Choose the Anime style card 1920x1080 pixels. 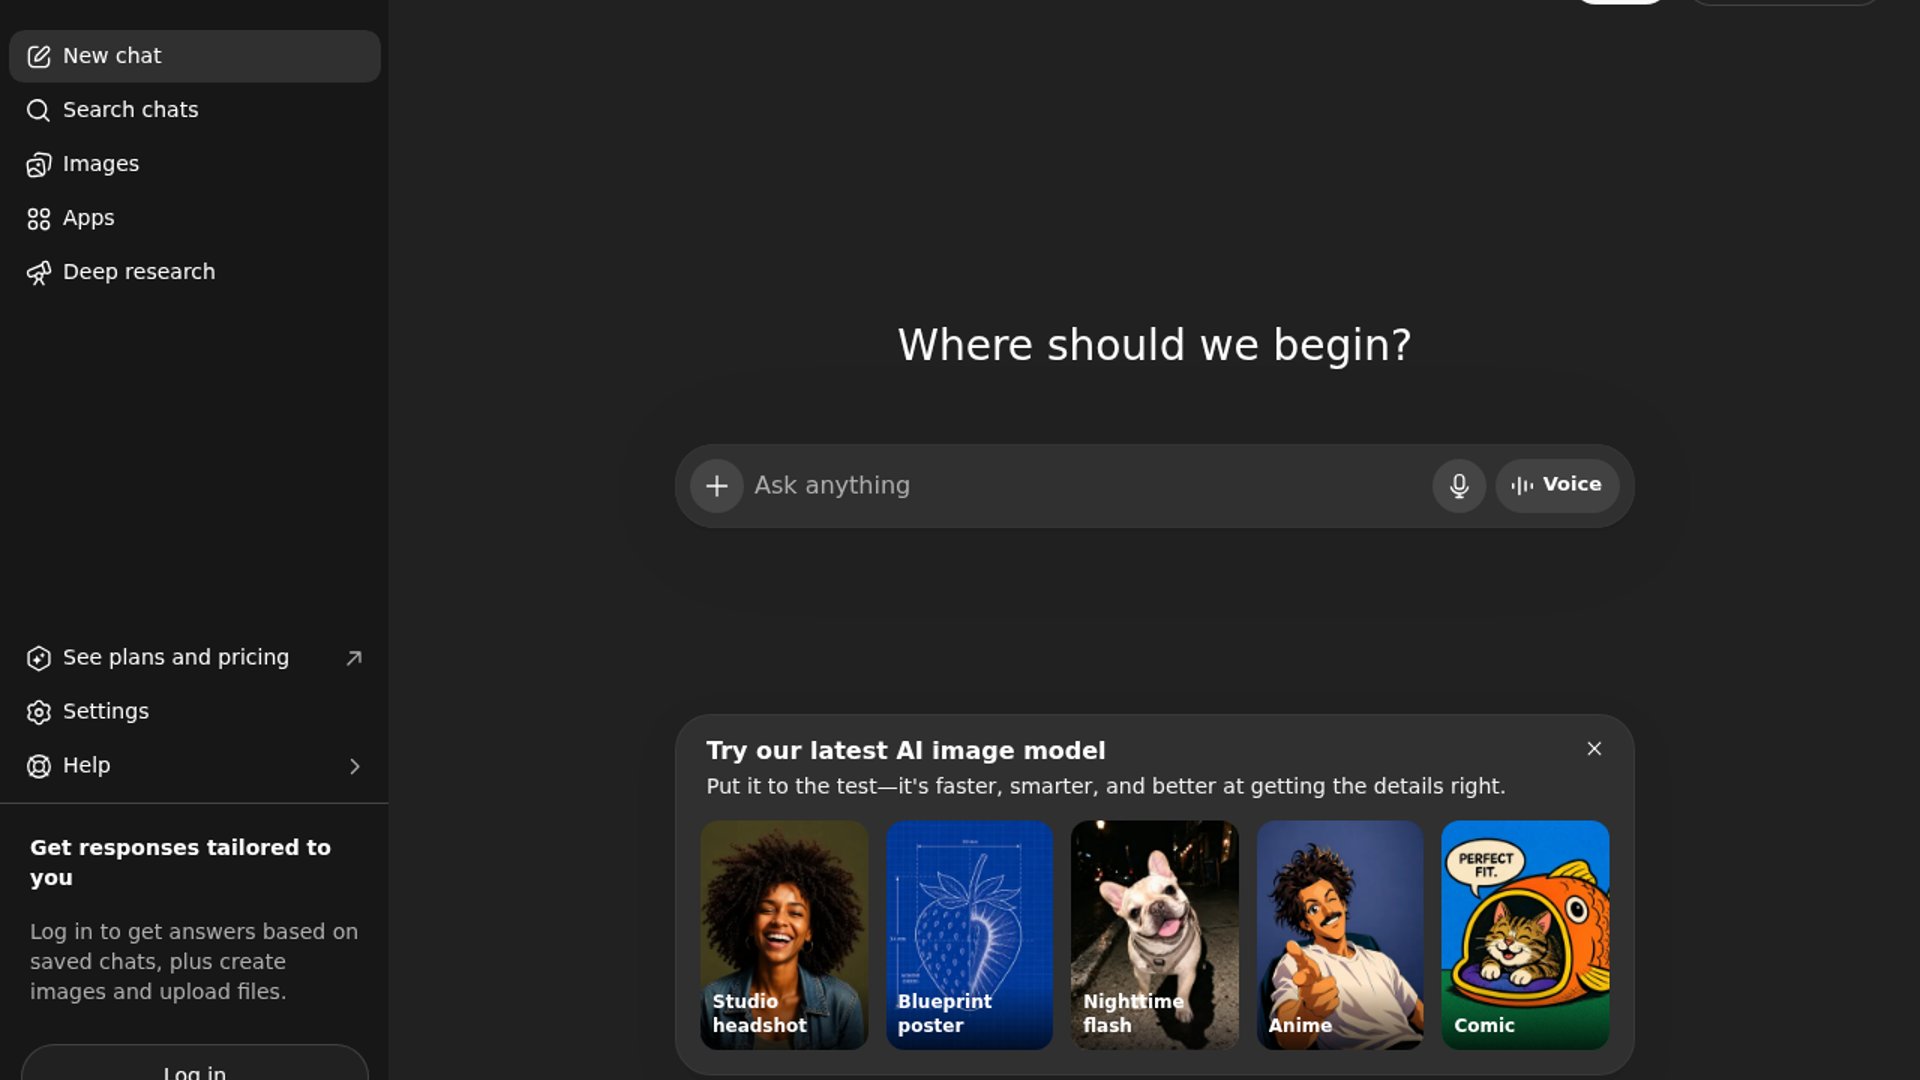click(1340, 935)
